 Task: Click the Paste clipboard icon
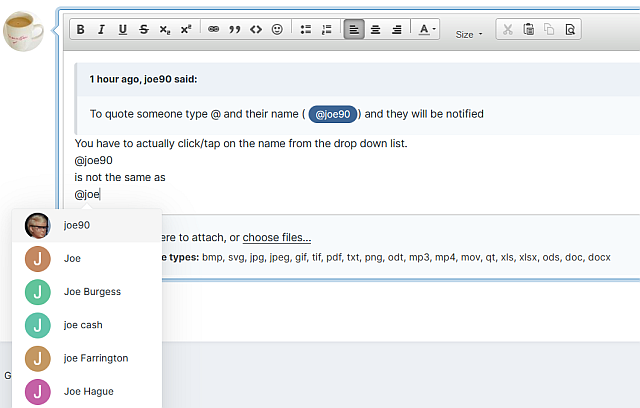tap(529, 29)
